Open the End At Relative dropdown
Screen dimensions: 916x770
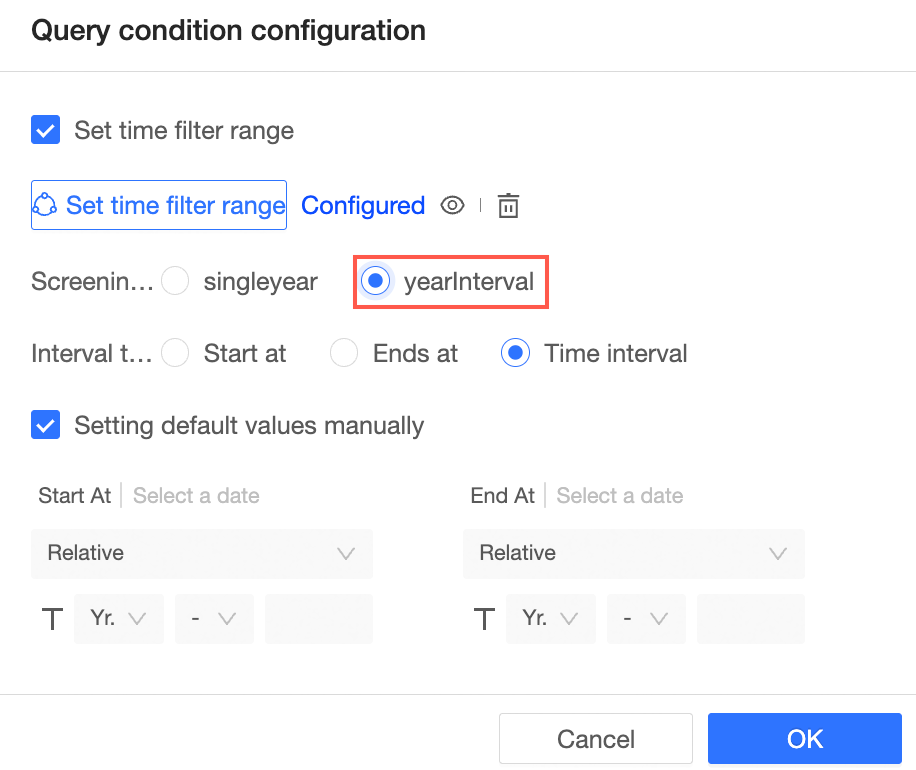click(634, 553)
